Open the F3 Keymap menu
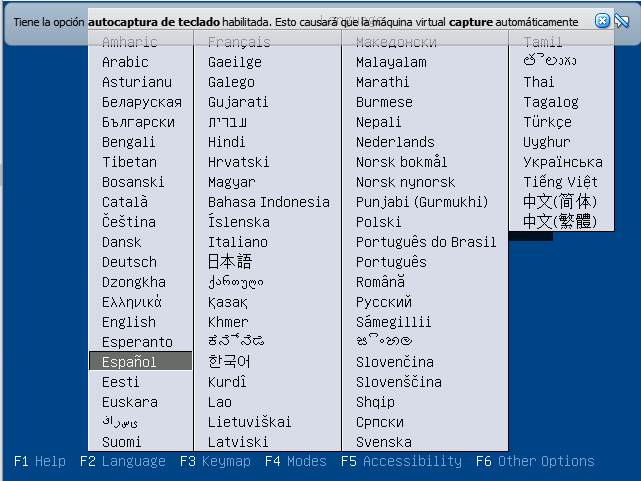The width and height of the screenshot is (641, 481). (x=215, y=461)
